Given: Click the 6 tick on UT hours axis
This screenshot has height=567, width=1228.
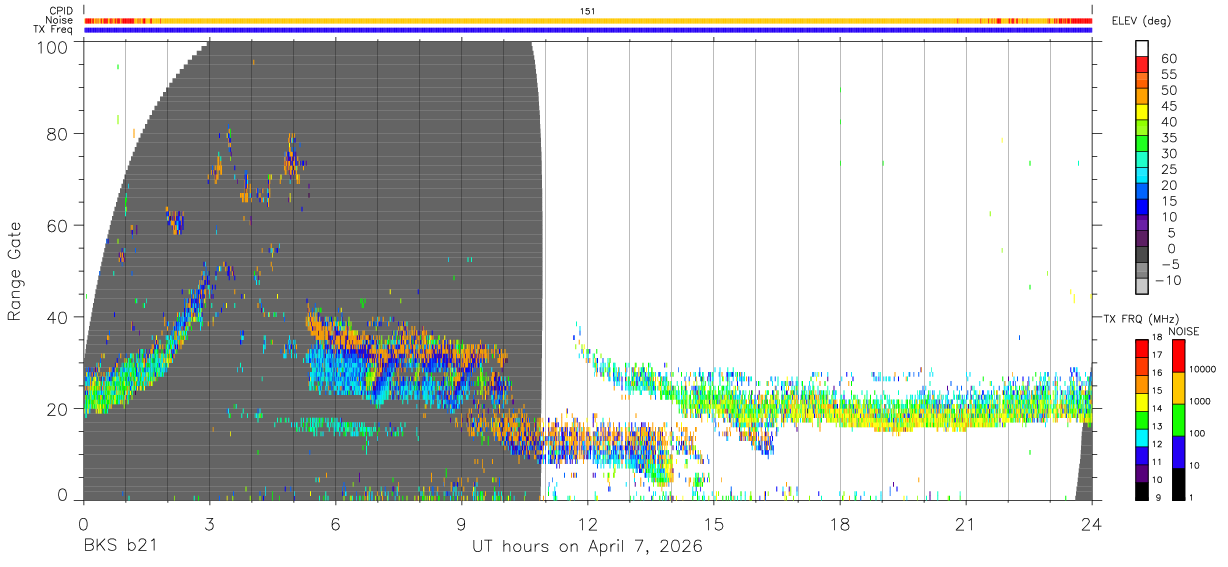Looking at the screenshot, I should (335, 523).
